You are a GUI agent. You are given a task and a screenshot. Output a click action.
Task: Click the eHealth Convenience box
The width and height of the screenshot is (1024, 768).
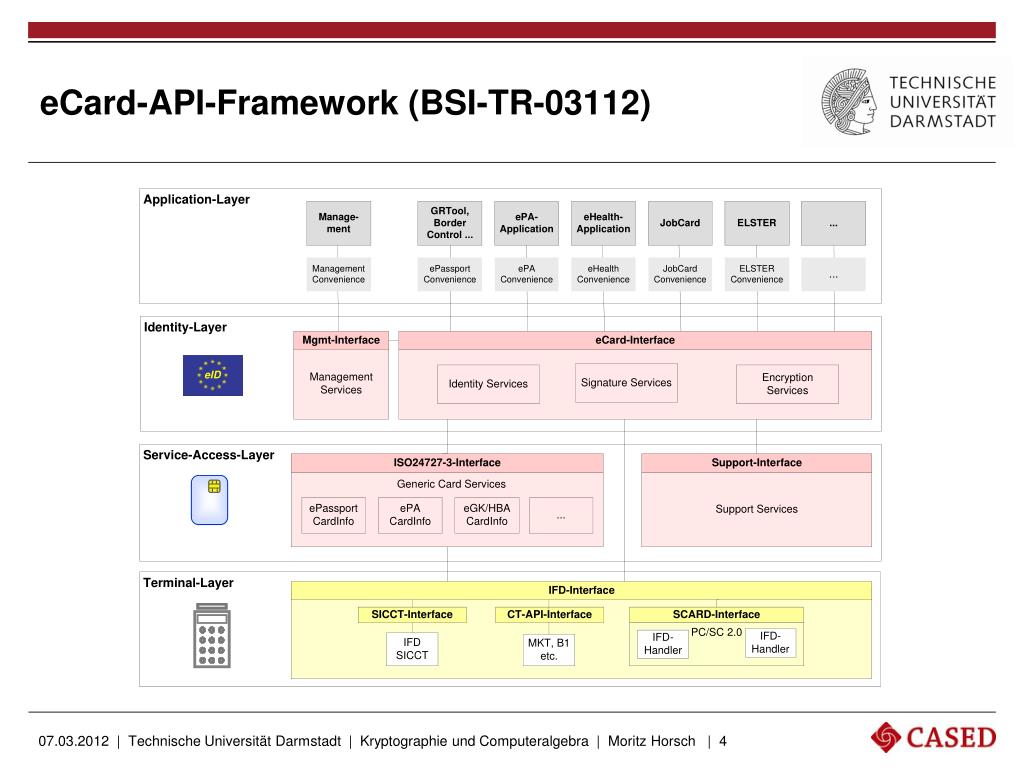603,274
